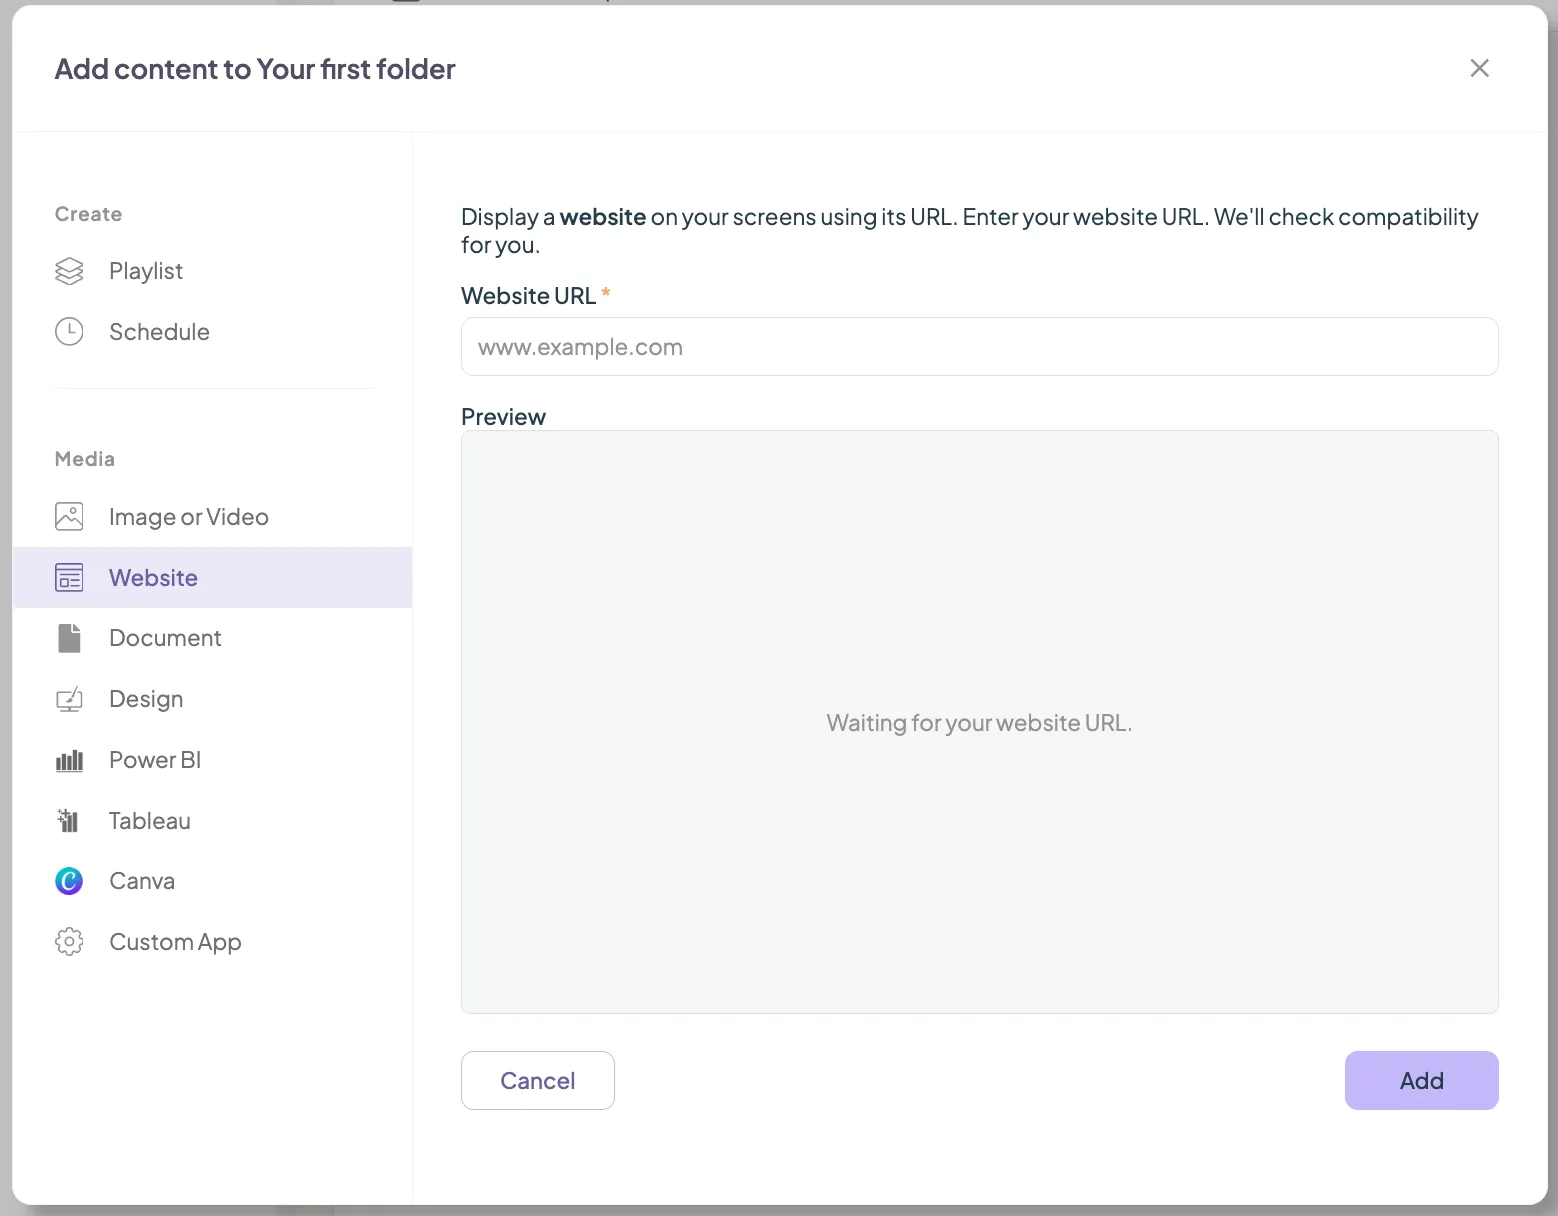Open the Schedule option label

159,332
